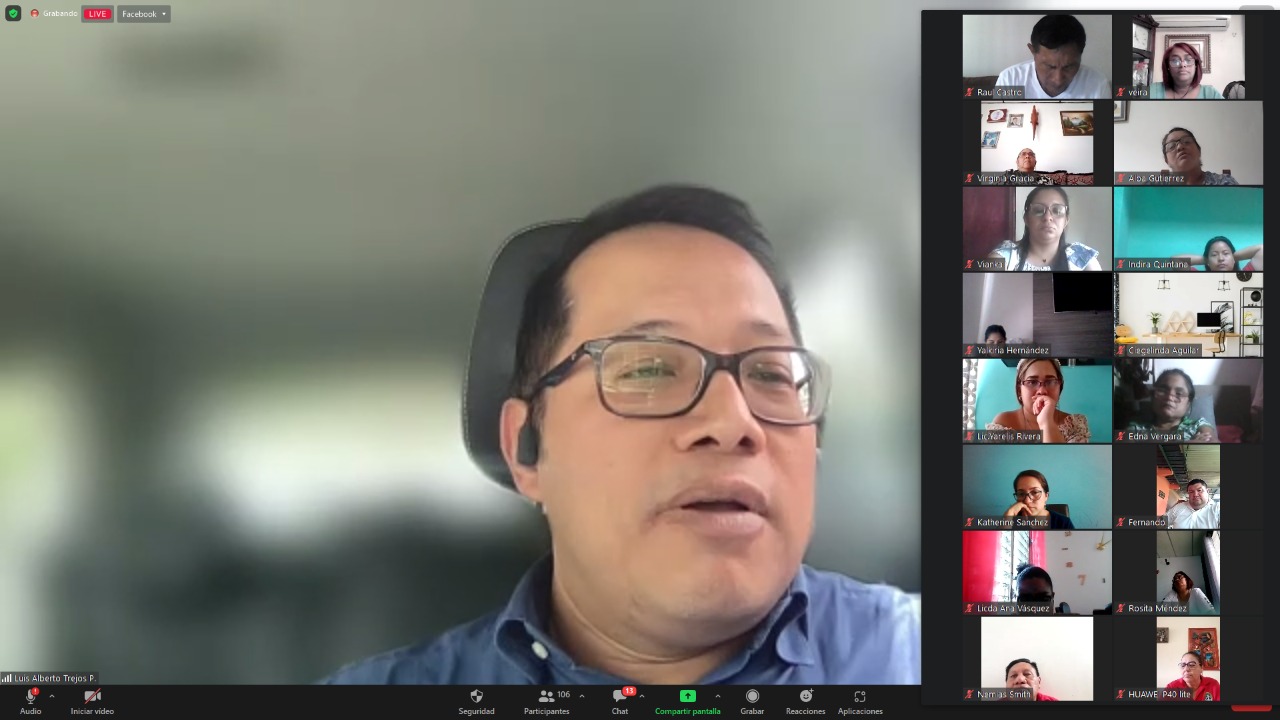1280x720 pixels.
Task: Open the Participantes panel
Action: click(x=546, y=697)
